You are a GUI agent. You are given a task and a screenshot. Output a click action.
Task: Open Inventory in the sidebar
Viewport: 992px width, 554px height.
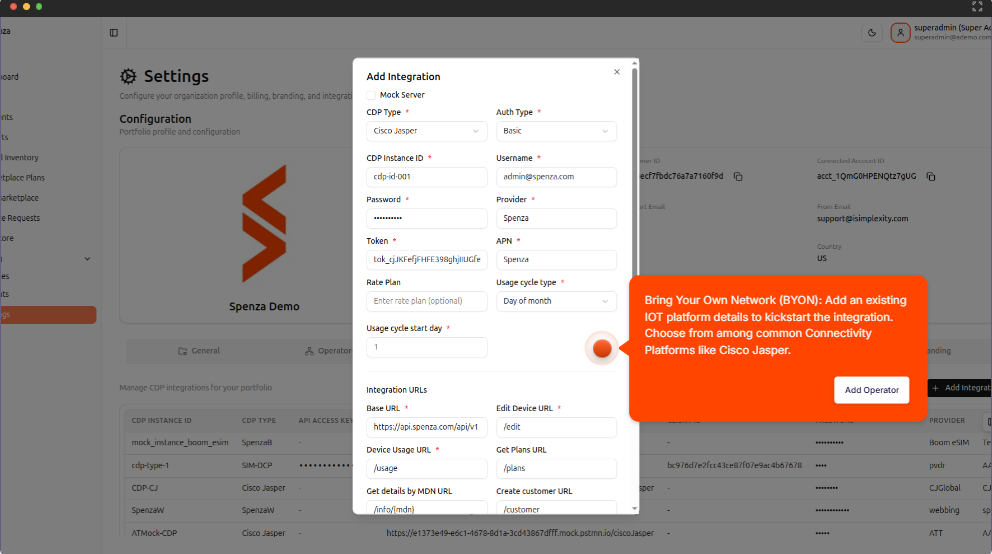tap(21, 157)
